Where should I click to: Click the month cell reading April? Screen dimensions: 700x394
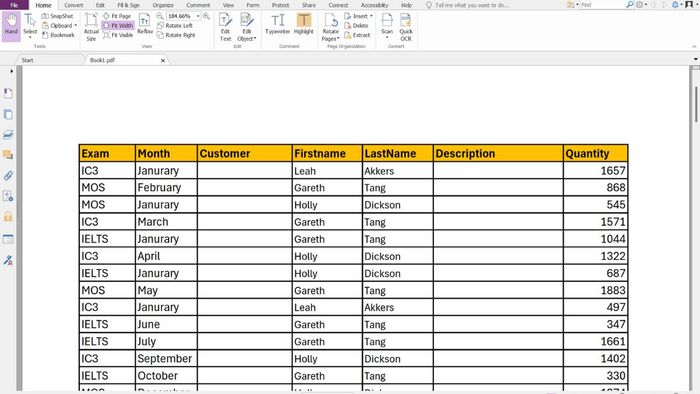tap(166, 256)
